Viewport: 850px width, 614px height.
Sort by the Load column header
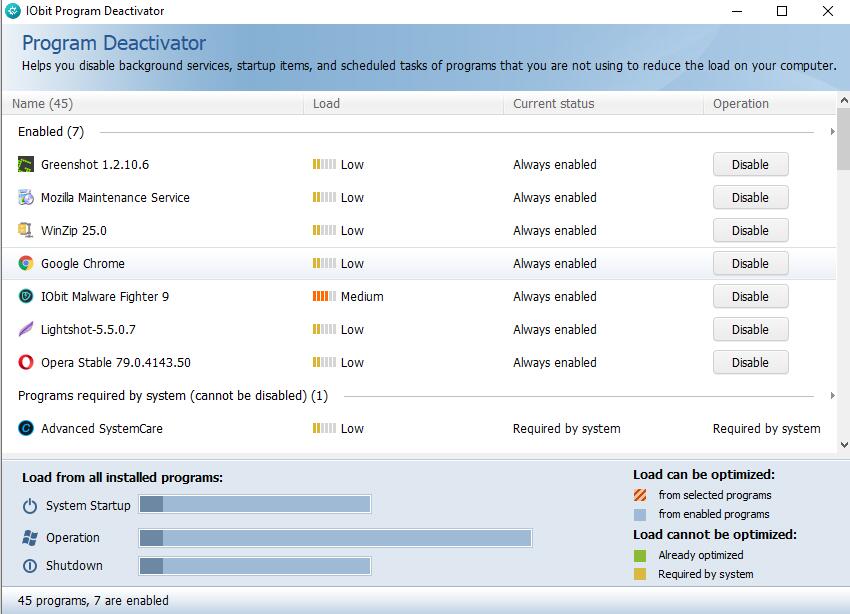403,104
